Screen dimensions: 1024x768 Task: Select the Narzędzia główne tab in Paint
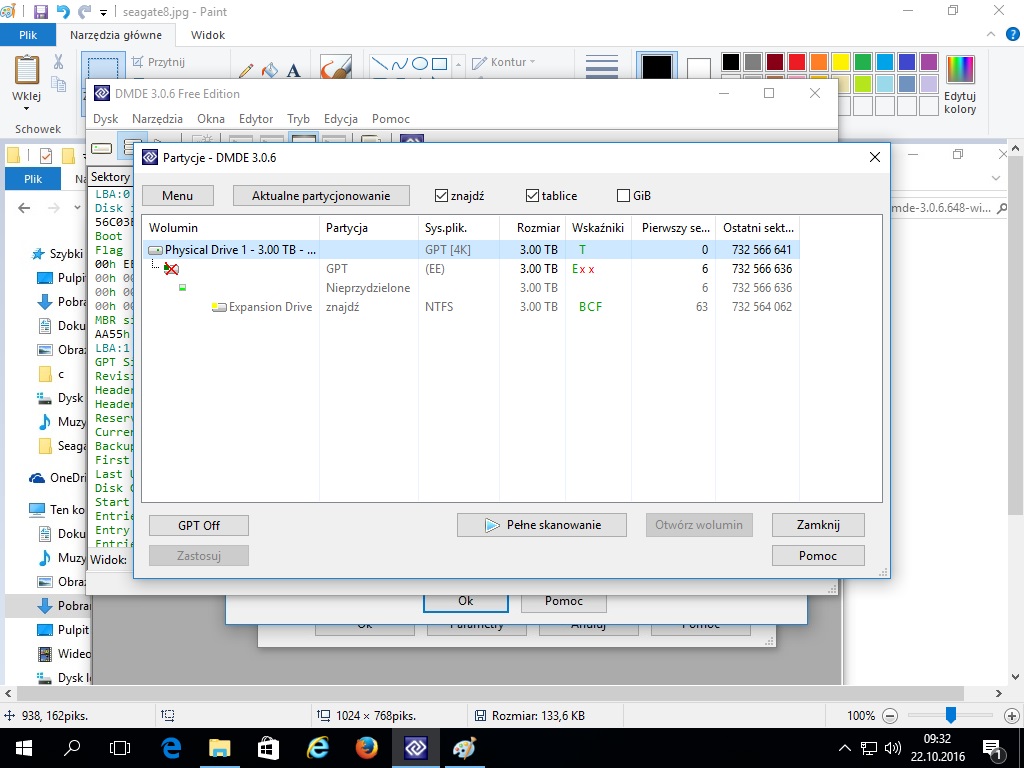click(116, 35)
